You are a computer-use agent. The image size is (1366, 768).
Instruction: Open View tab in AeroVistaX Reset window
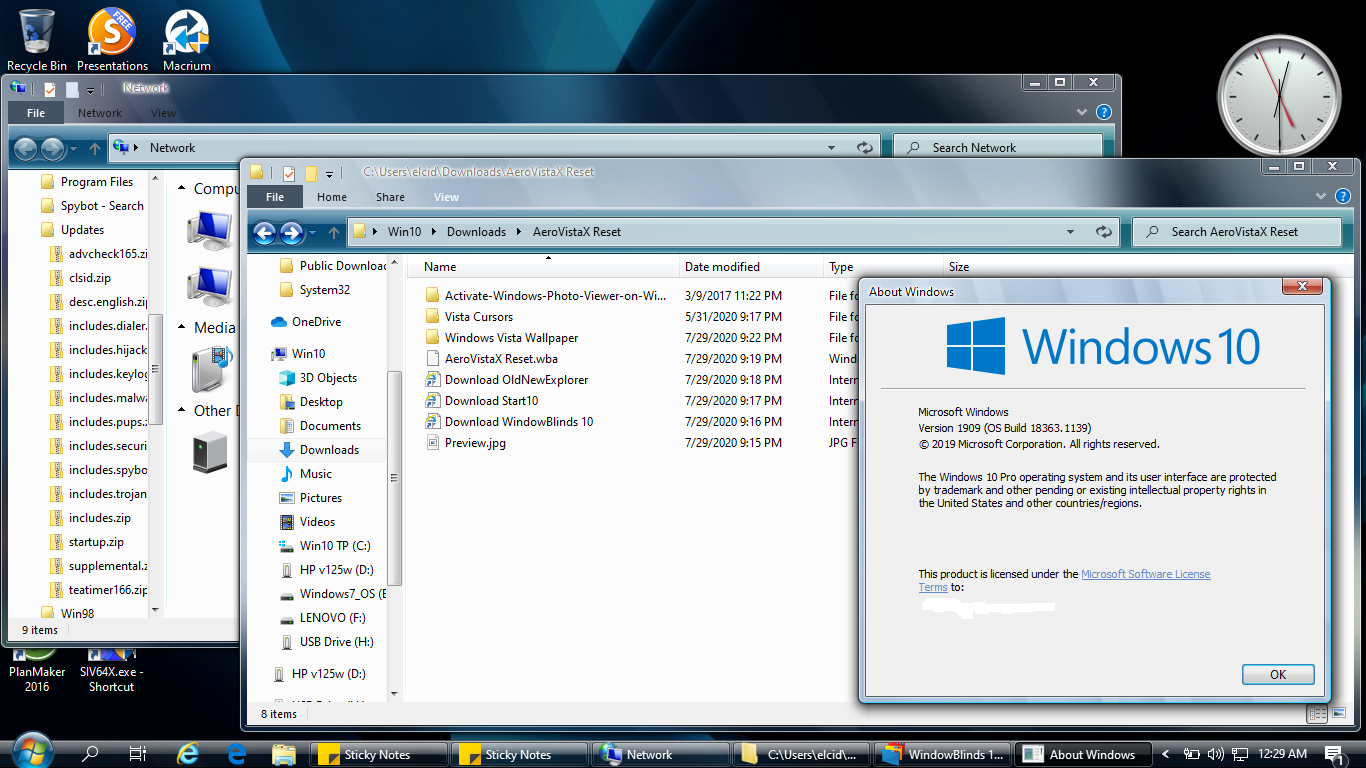(446, 197)
